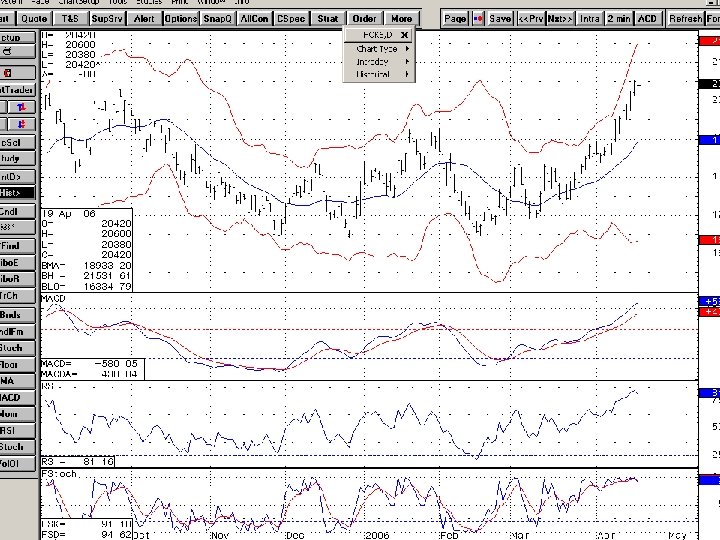Click the Chart Type submenu arrow

tap(407, 49)
